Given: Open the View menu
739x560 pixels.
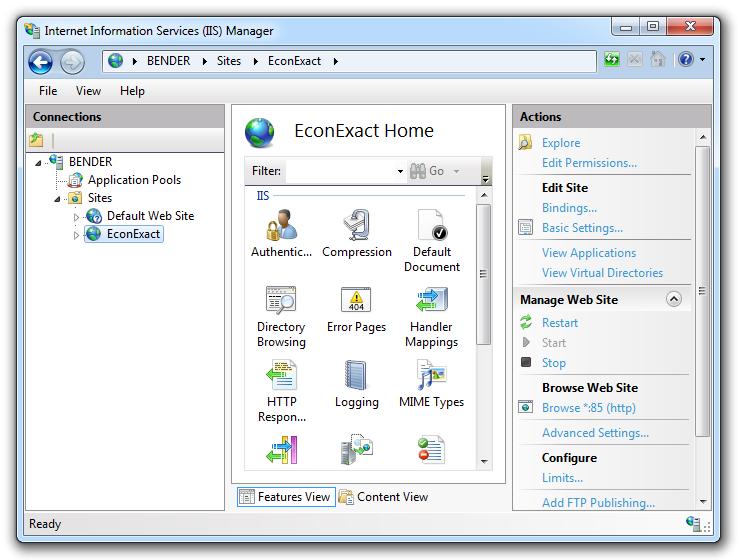Looking at the screenshot, I should tap(88, 91).
